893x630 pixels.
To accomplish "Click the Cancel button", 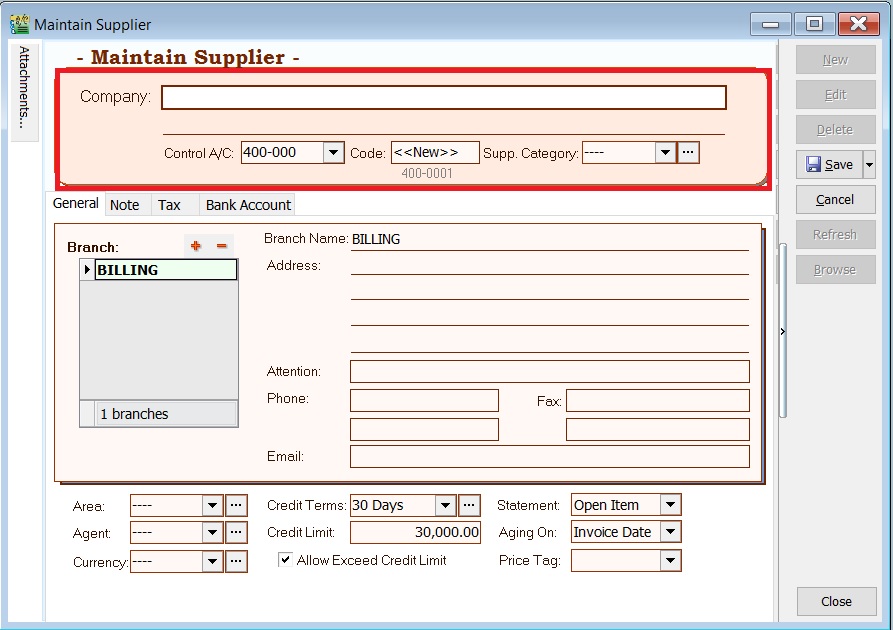I will pos(835,199).
